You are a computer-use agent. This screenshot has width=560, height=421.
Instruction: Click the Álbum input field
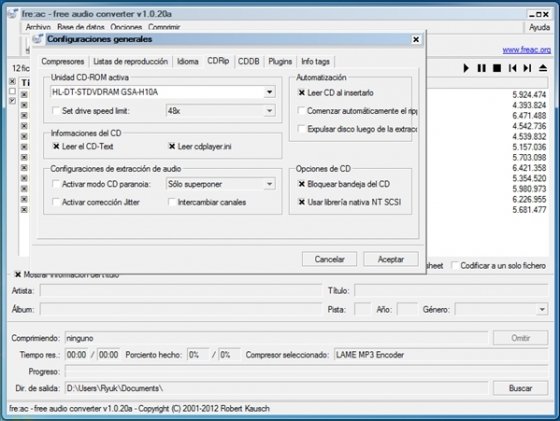181,309
